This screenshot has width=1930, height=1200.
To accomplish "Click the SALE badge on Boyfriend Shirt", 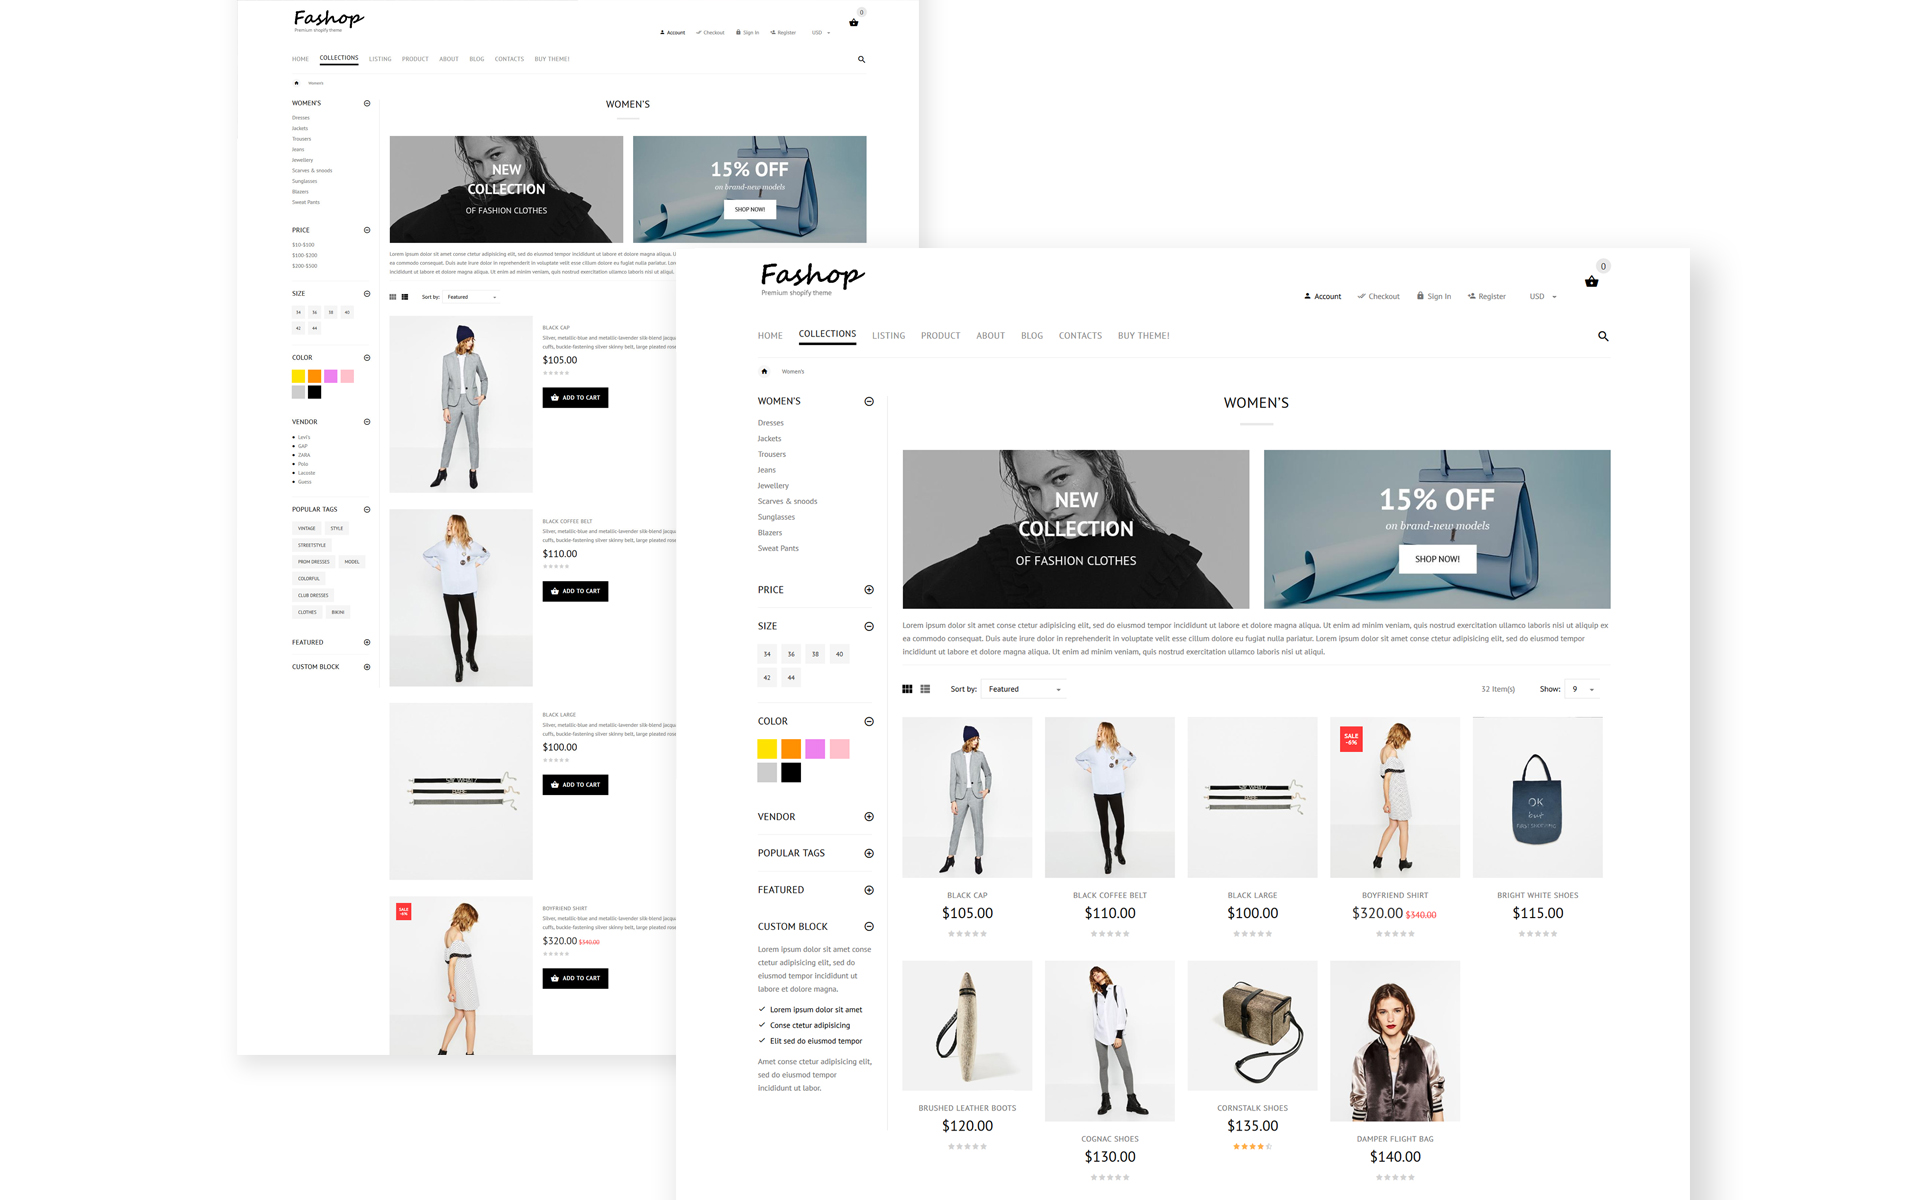I will (1351, 739).
